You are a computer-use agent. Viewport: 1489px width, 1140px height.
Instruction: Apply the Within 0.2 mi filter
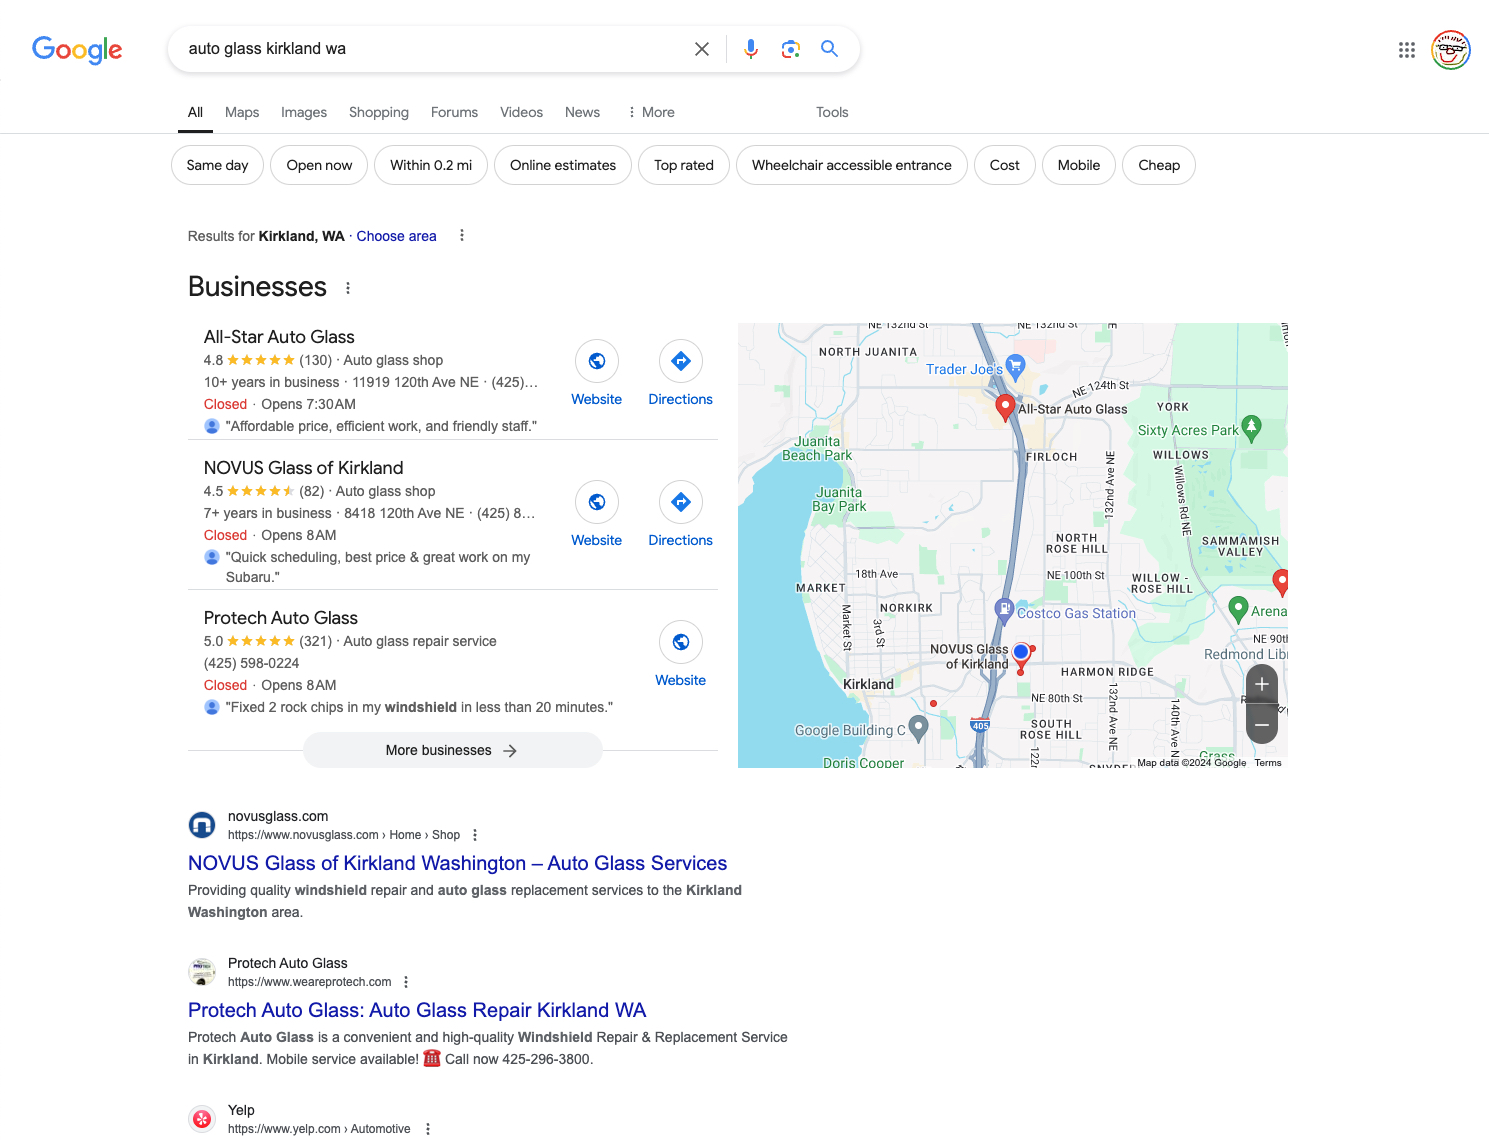(x=431, y=165)
